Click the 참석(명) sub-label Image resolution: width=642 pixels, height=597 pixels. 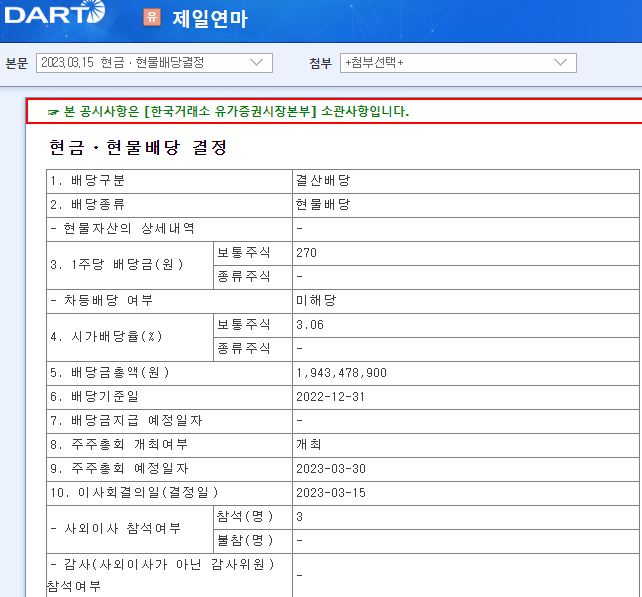click(245, 516)
